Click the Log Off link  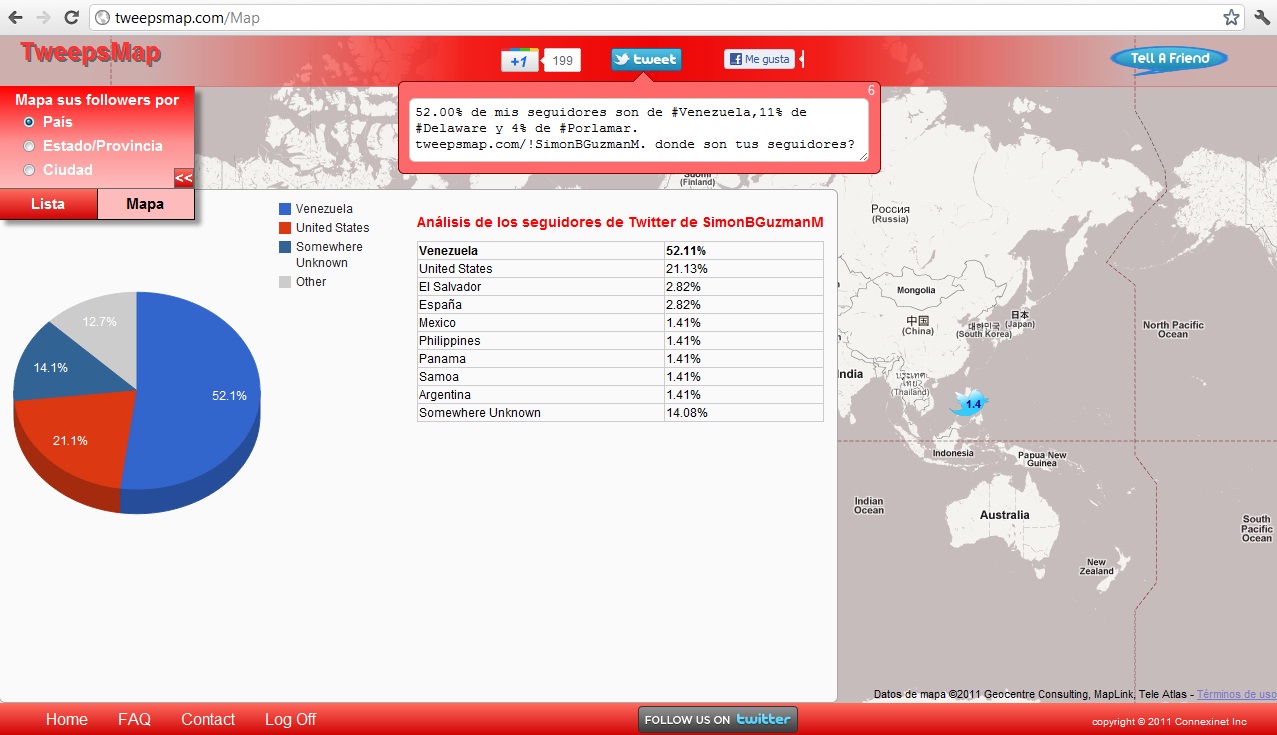tap(290, 720)
